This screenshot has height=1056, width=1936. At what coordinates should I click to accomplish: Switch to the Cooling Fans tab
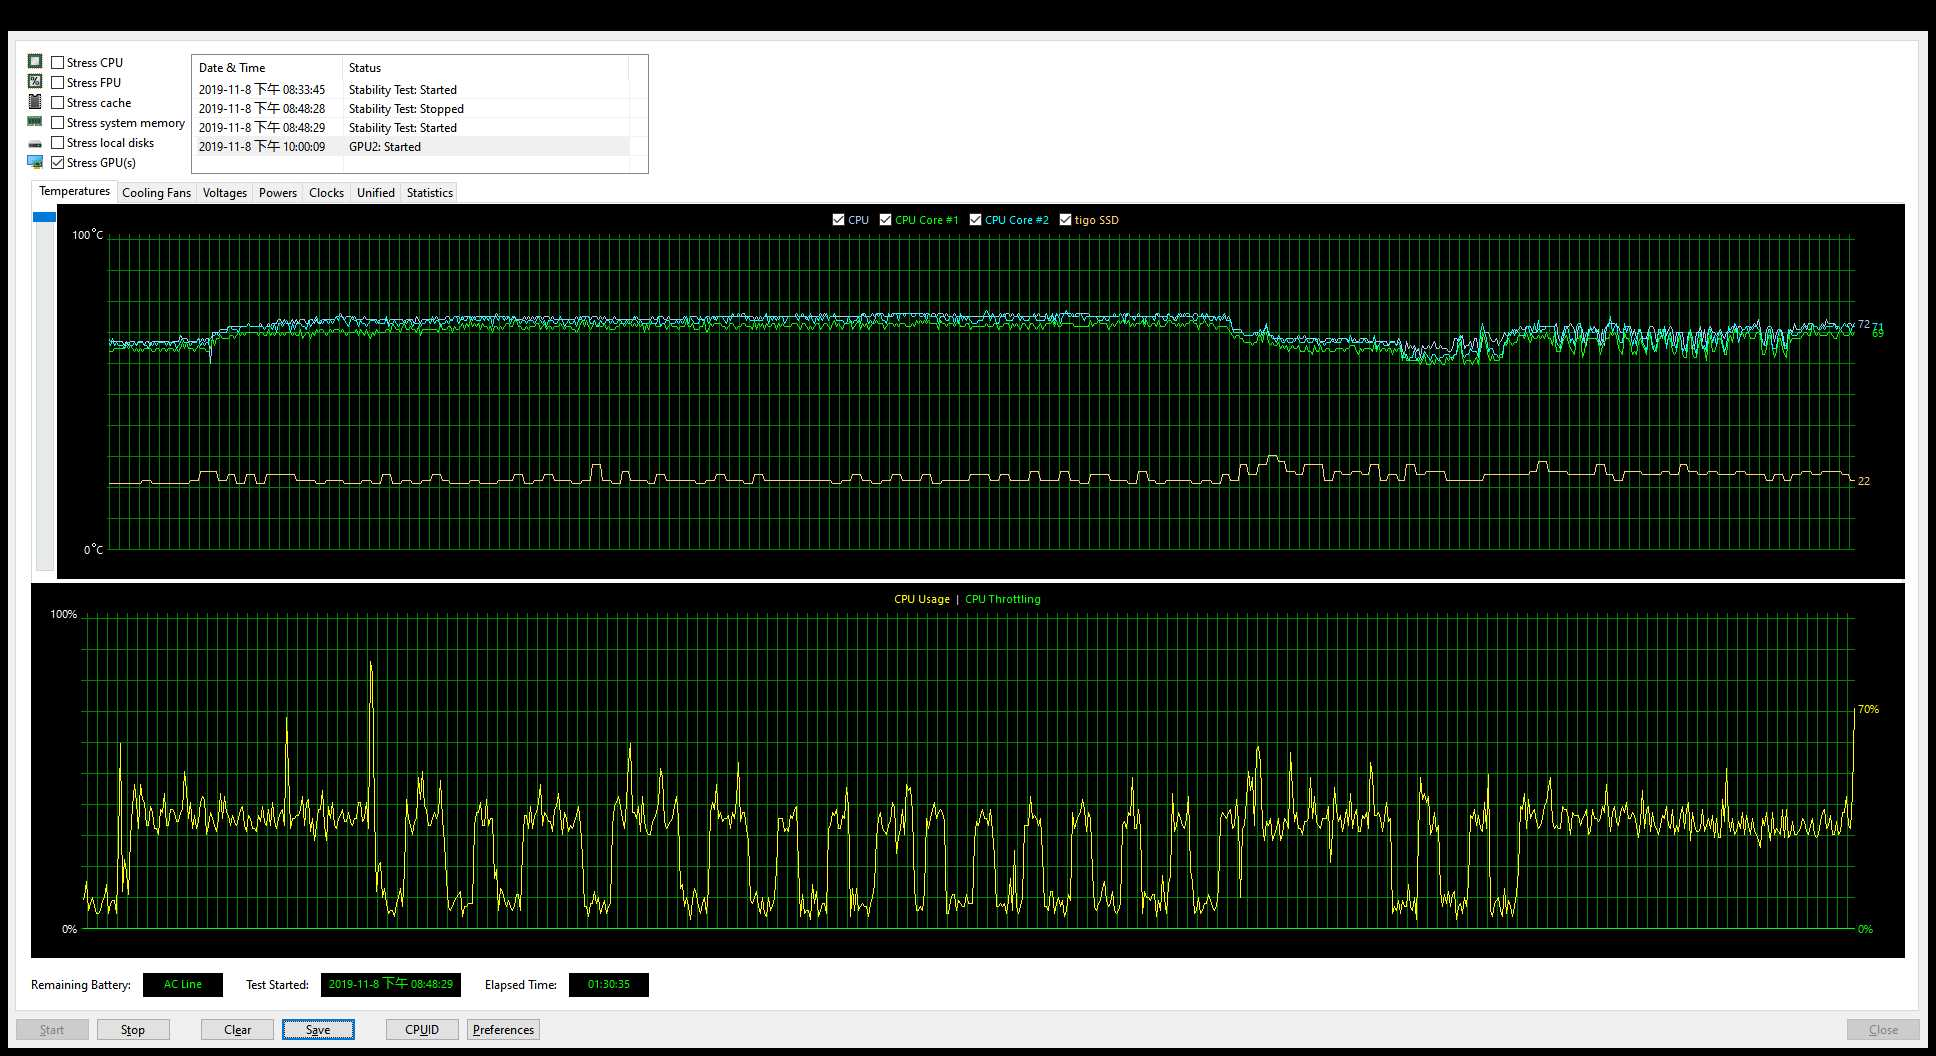coord(156,193)
